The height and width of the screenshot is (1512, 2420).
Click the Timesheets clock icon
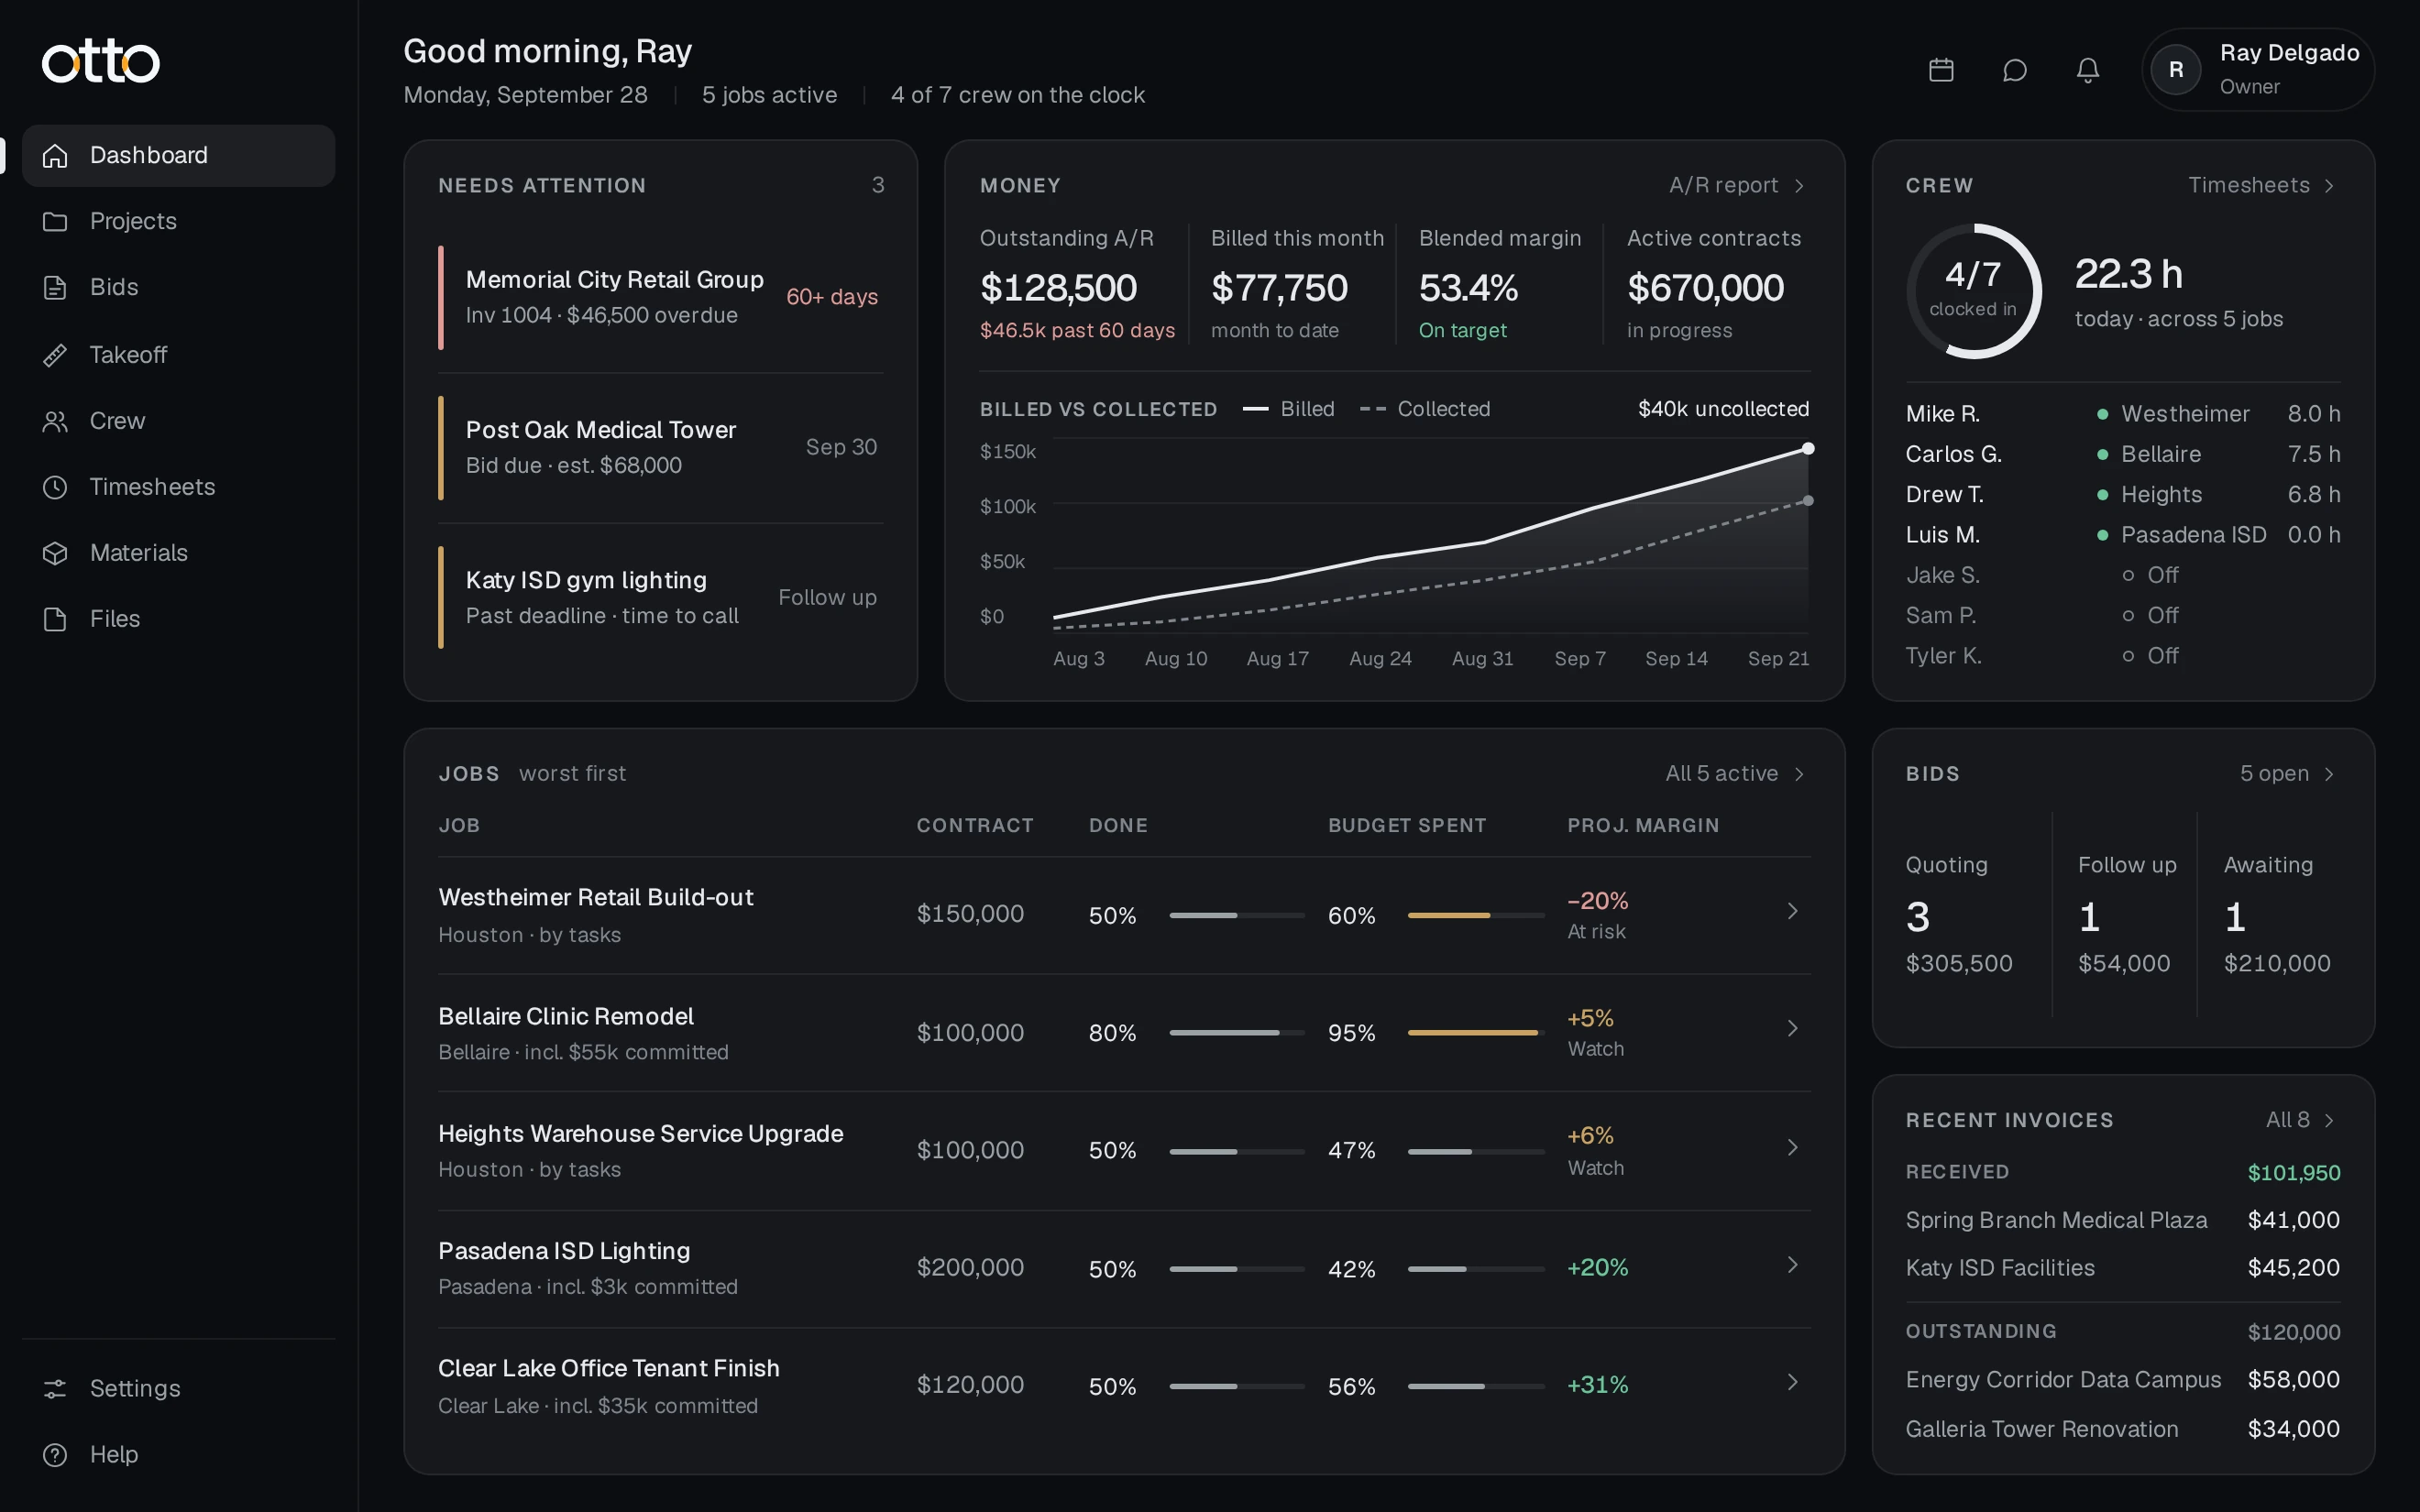(55, 487)
